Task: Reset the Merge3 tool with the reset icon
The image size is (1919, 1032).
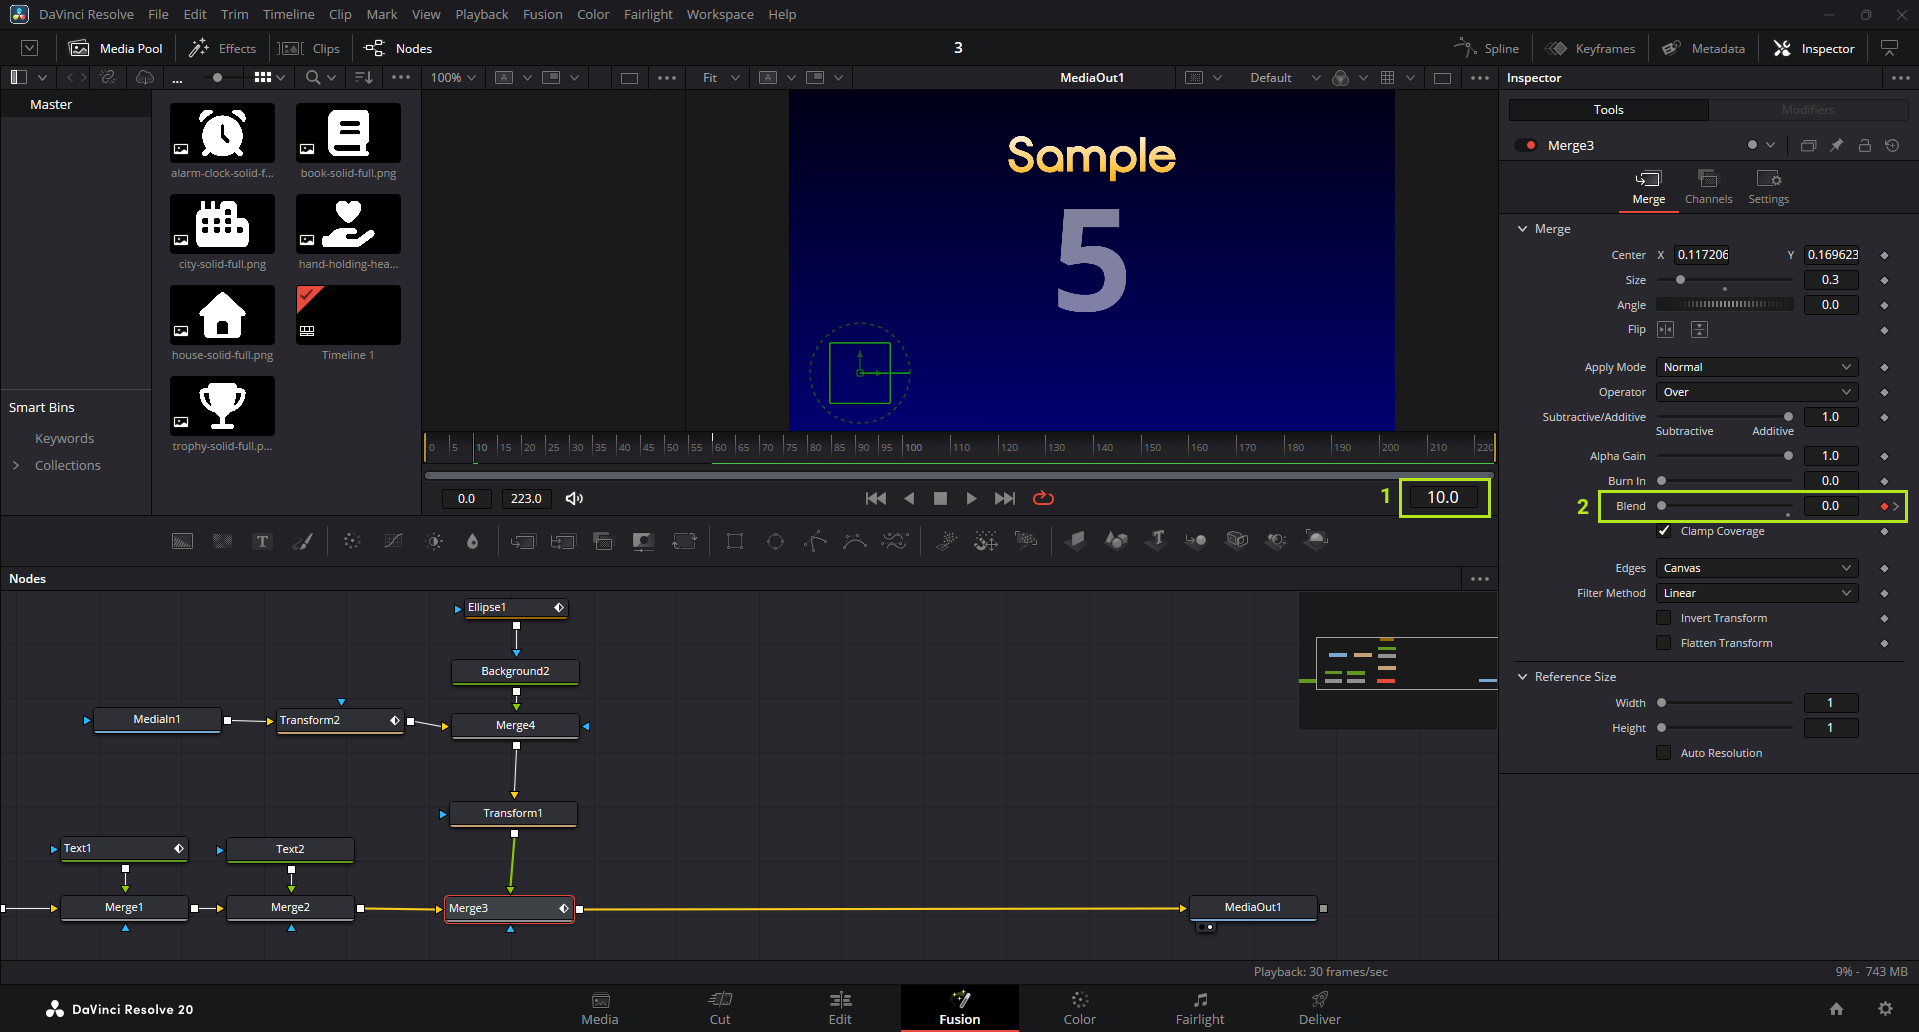Action: pyautogui.click(x=1892, y=145)
